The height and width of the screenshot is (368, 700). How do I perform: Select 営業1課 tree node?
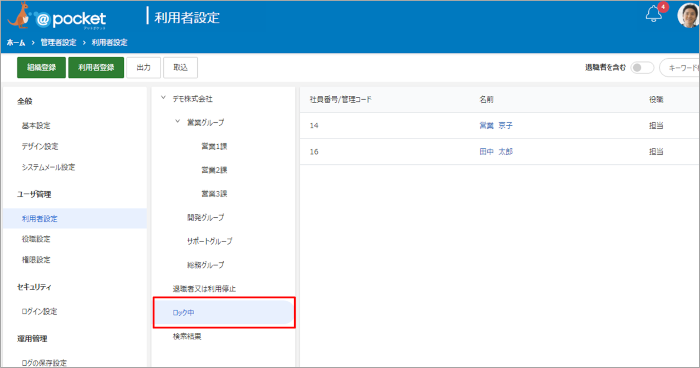pyautogui.click(x=214, y=146)
